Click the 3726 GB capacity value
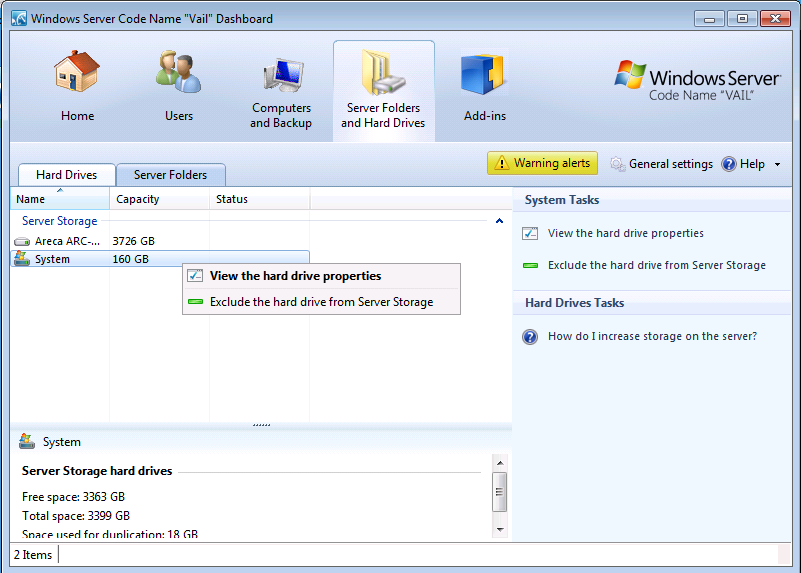The height and width of the screenshot is (573, 801). [133, 241]
